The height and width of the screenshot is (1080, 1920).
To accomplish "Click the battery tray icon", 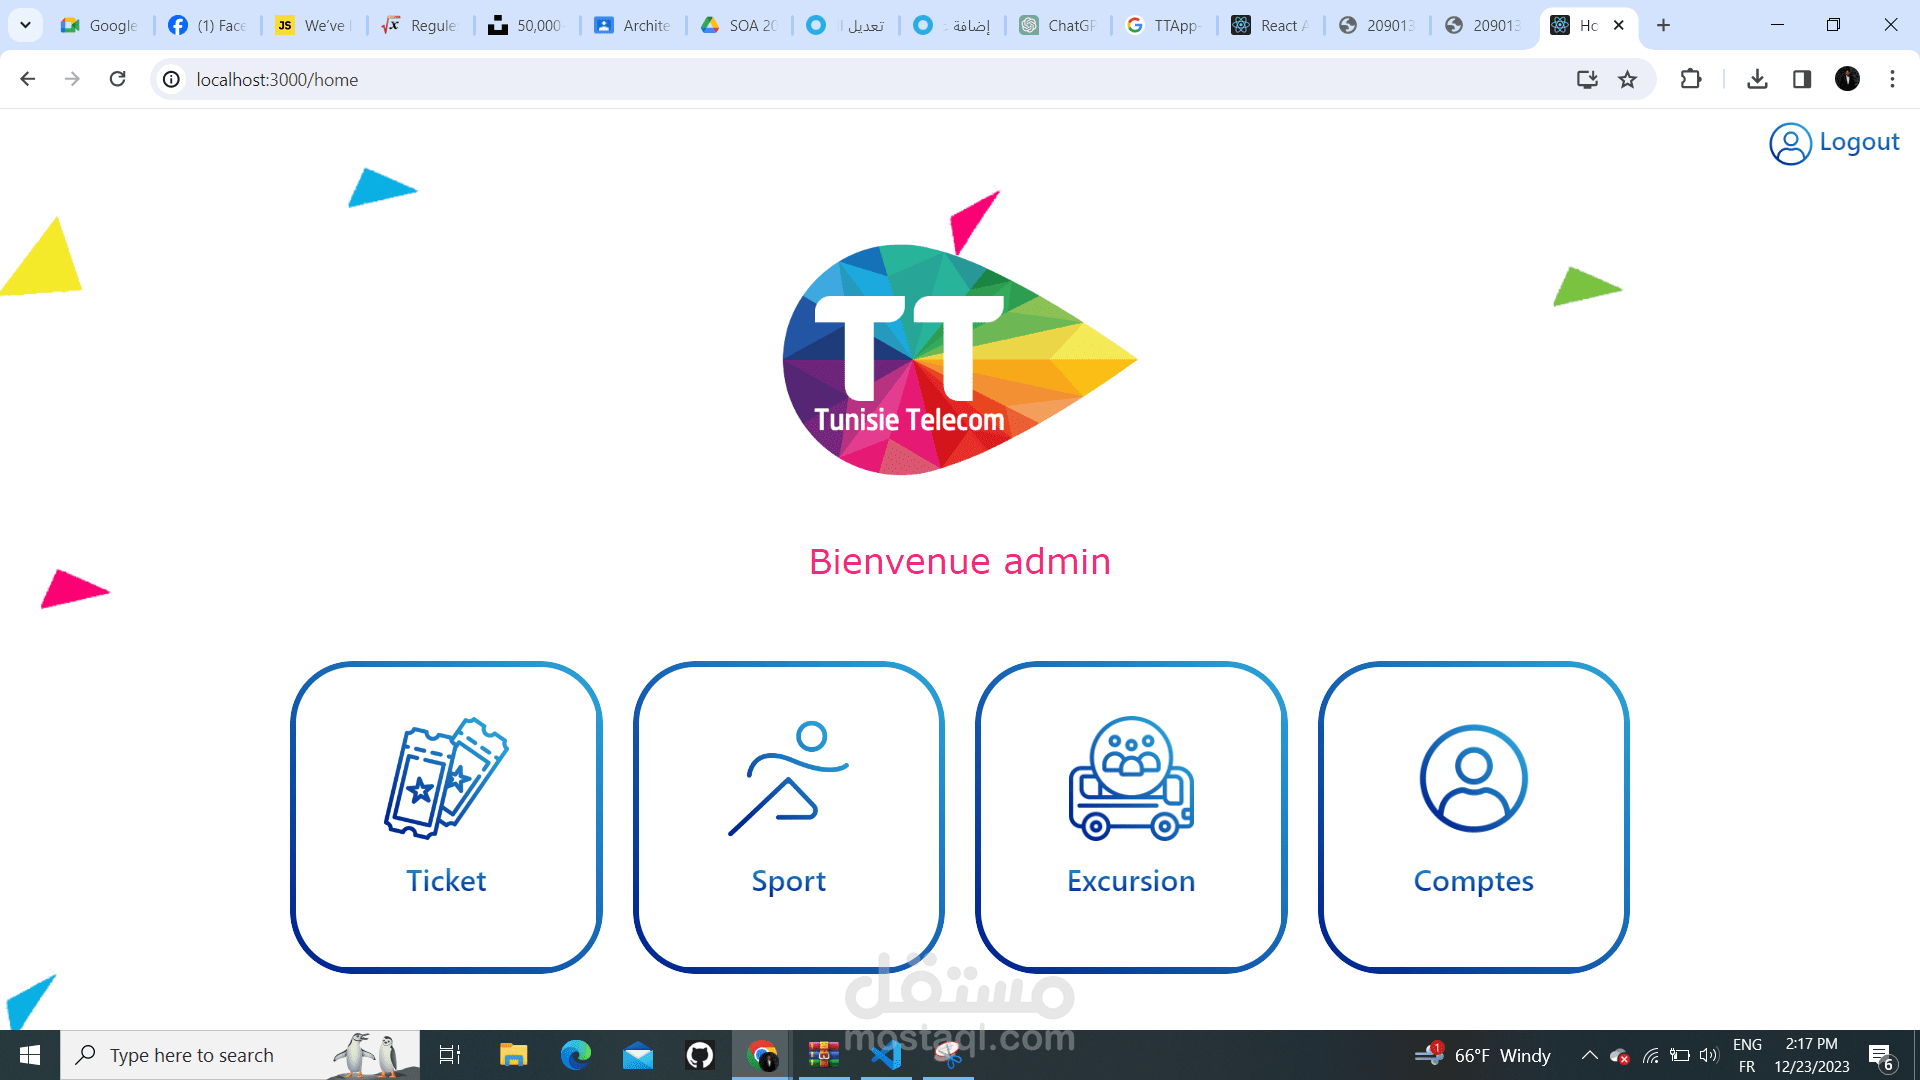I will [1680, 1055].
